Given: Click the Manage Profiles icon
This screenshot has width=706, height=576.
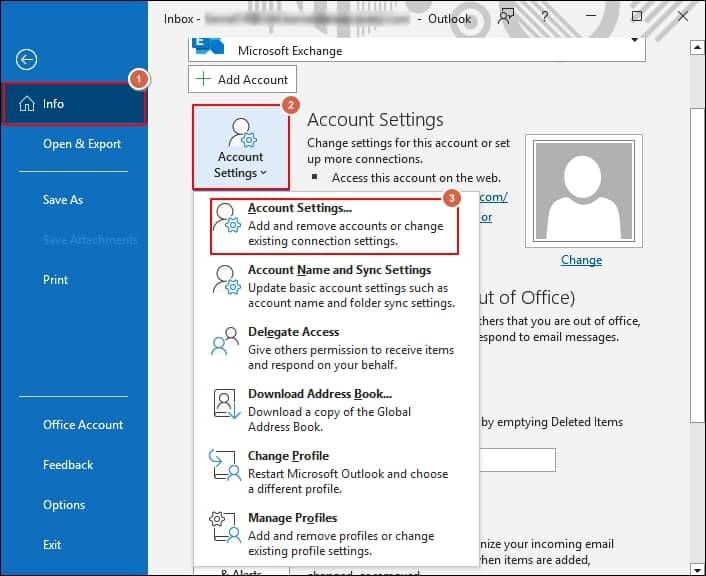Looking at the screenshot, I should (x=227, y=528).
